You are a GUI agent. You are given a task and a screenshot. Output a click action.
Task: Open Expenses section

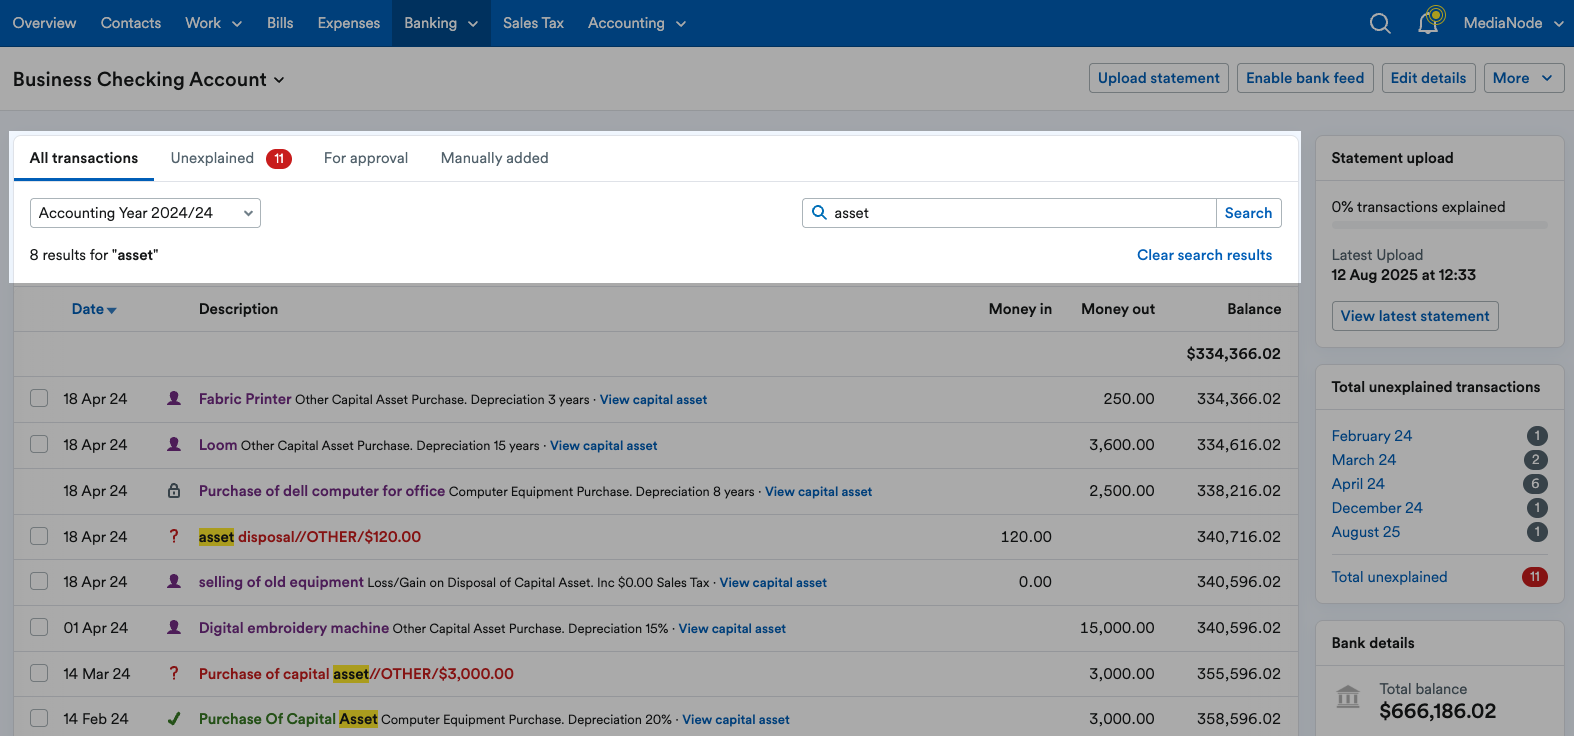[349, 23]
